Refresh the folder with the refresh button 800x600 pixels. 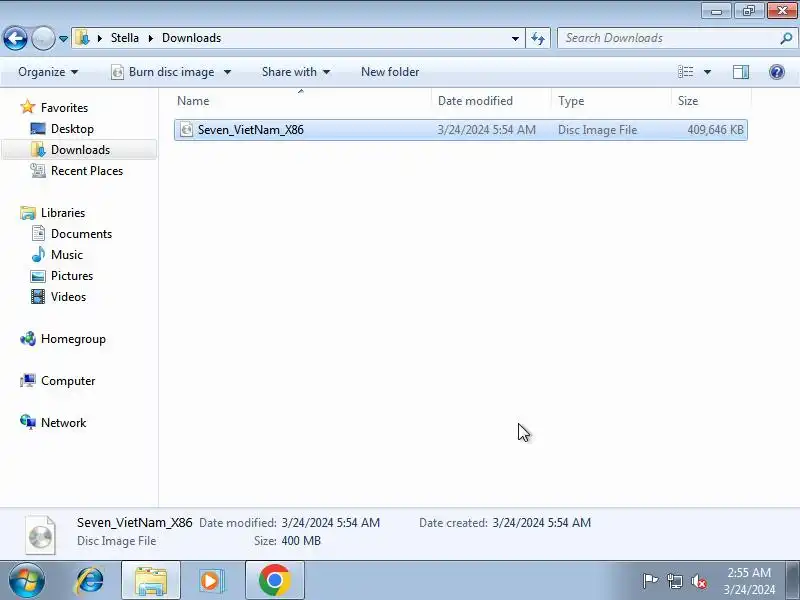pyautogui.click(x=538, y=38)
